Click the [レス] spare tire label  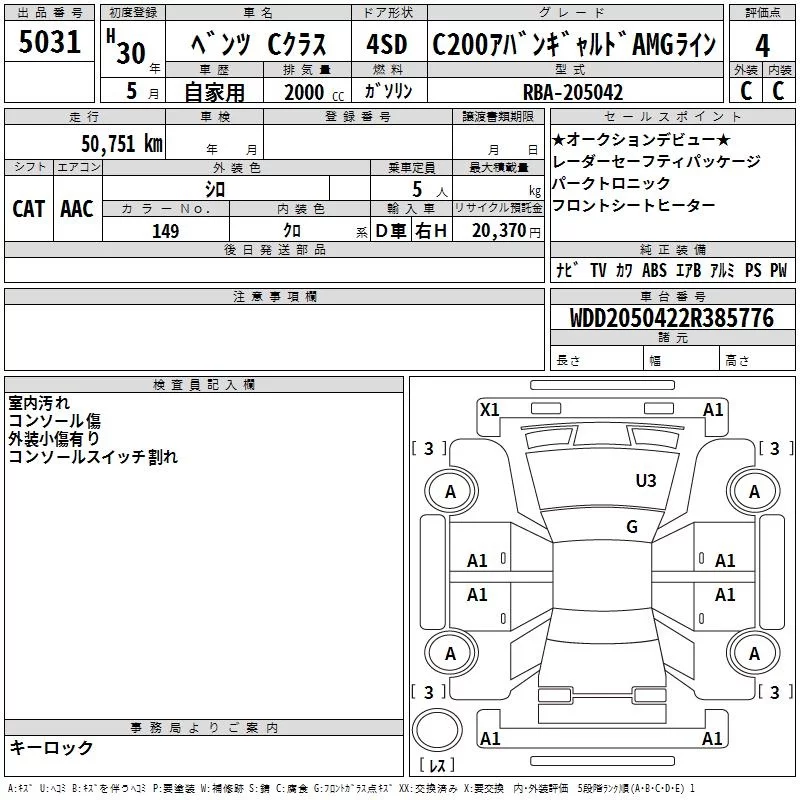[437, 765]
